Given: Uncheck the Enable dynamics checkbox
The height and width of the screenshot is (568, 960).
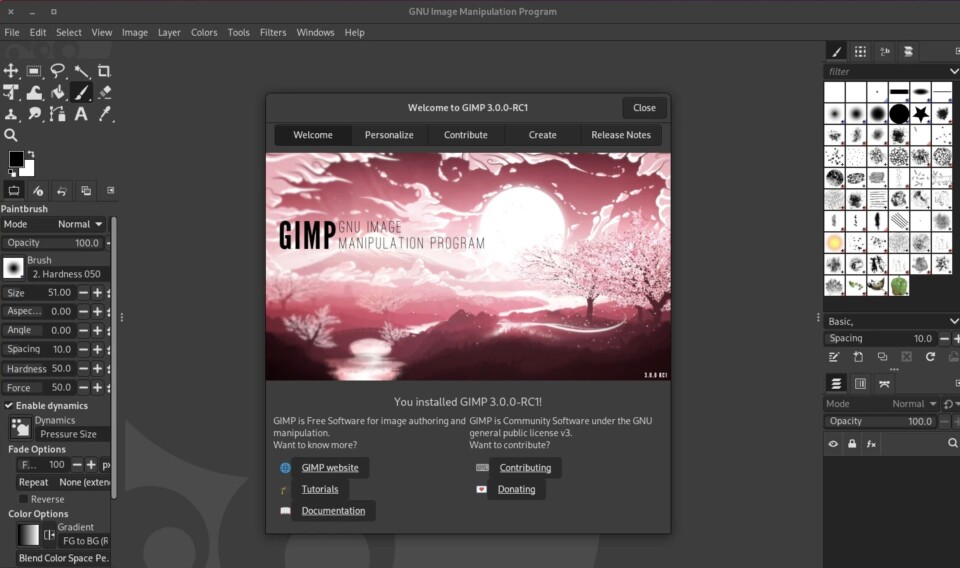Looking at the screenshot, I should 9,405.
